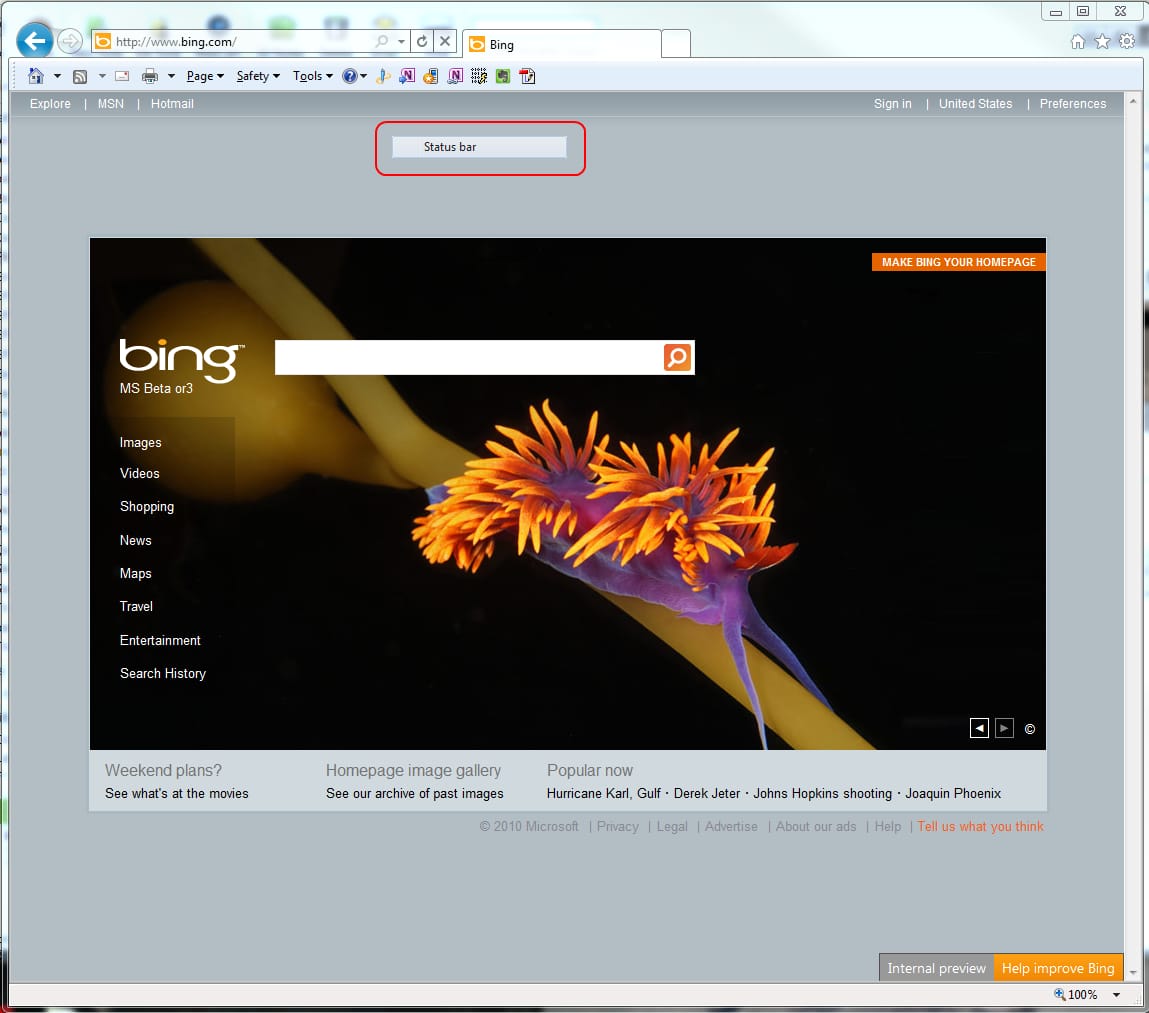
Task: Click the Messenger icon in command bar
Action: 383,75
